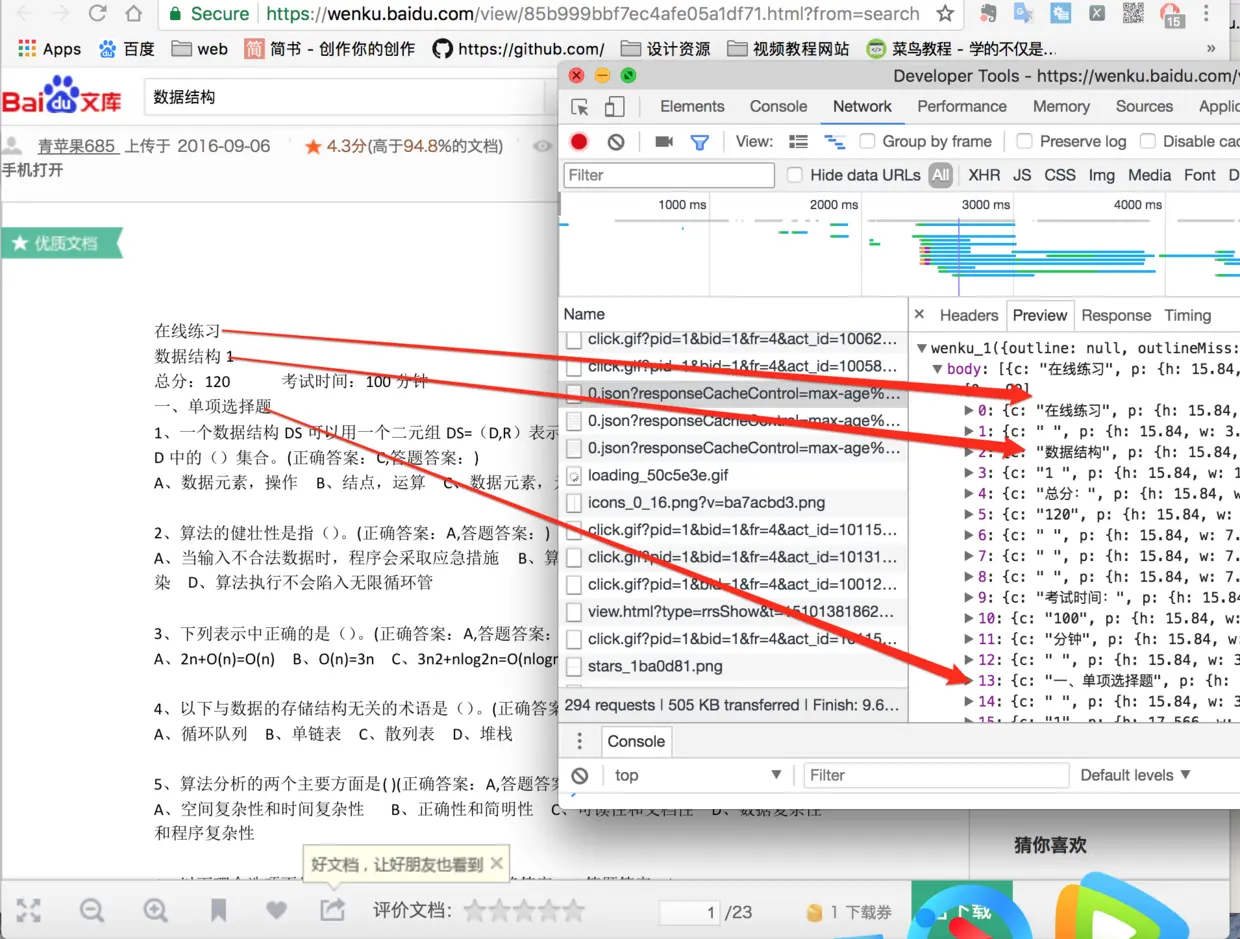Stop recording the network log
Viewport: 1240px width, 939px height.
pos(579,142)
